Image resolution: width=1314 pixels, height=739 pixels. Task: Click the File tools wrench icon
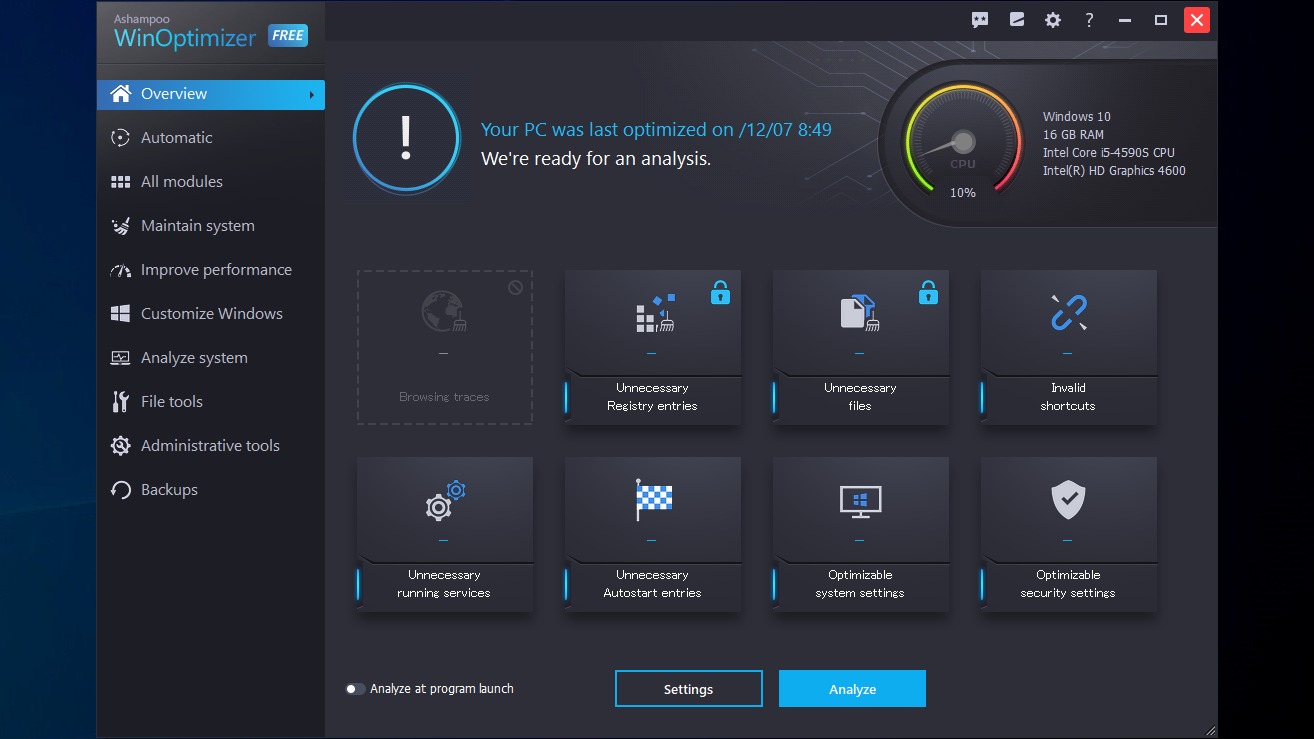pyautogui.click(x=121, y=402)
